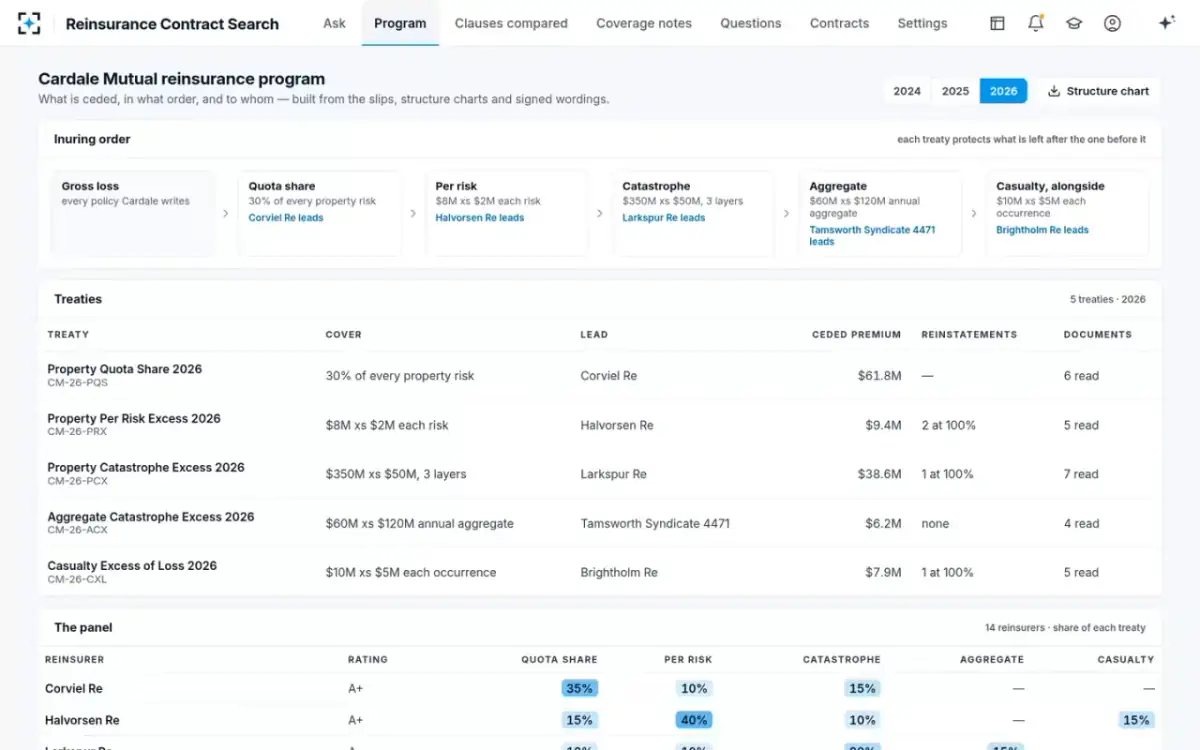Viewport: 1200px width, 750px height.
Task: Click chevron between Quota share and Per risk
Action: (x=413, y=213)
